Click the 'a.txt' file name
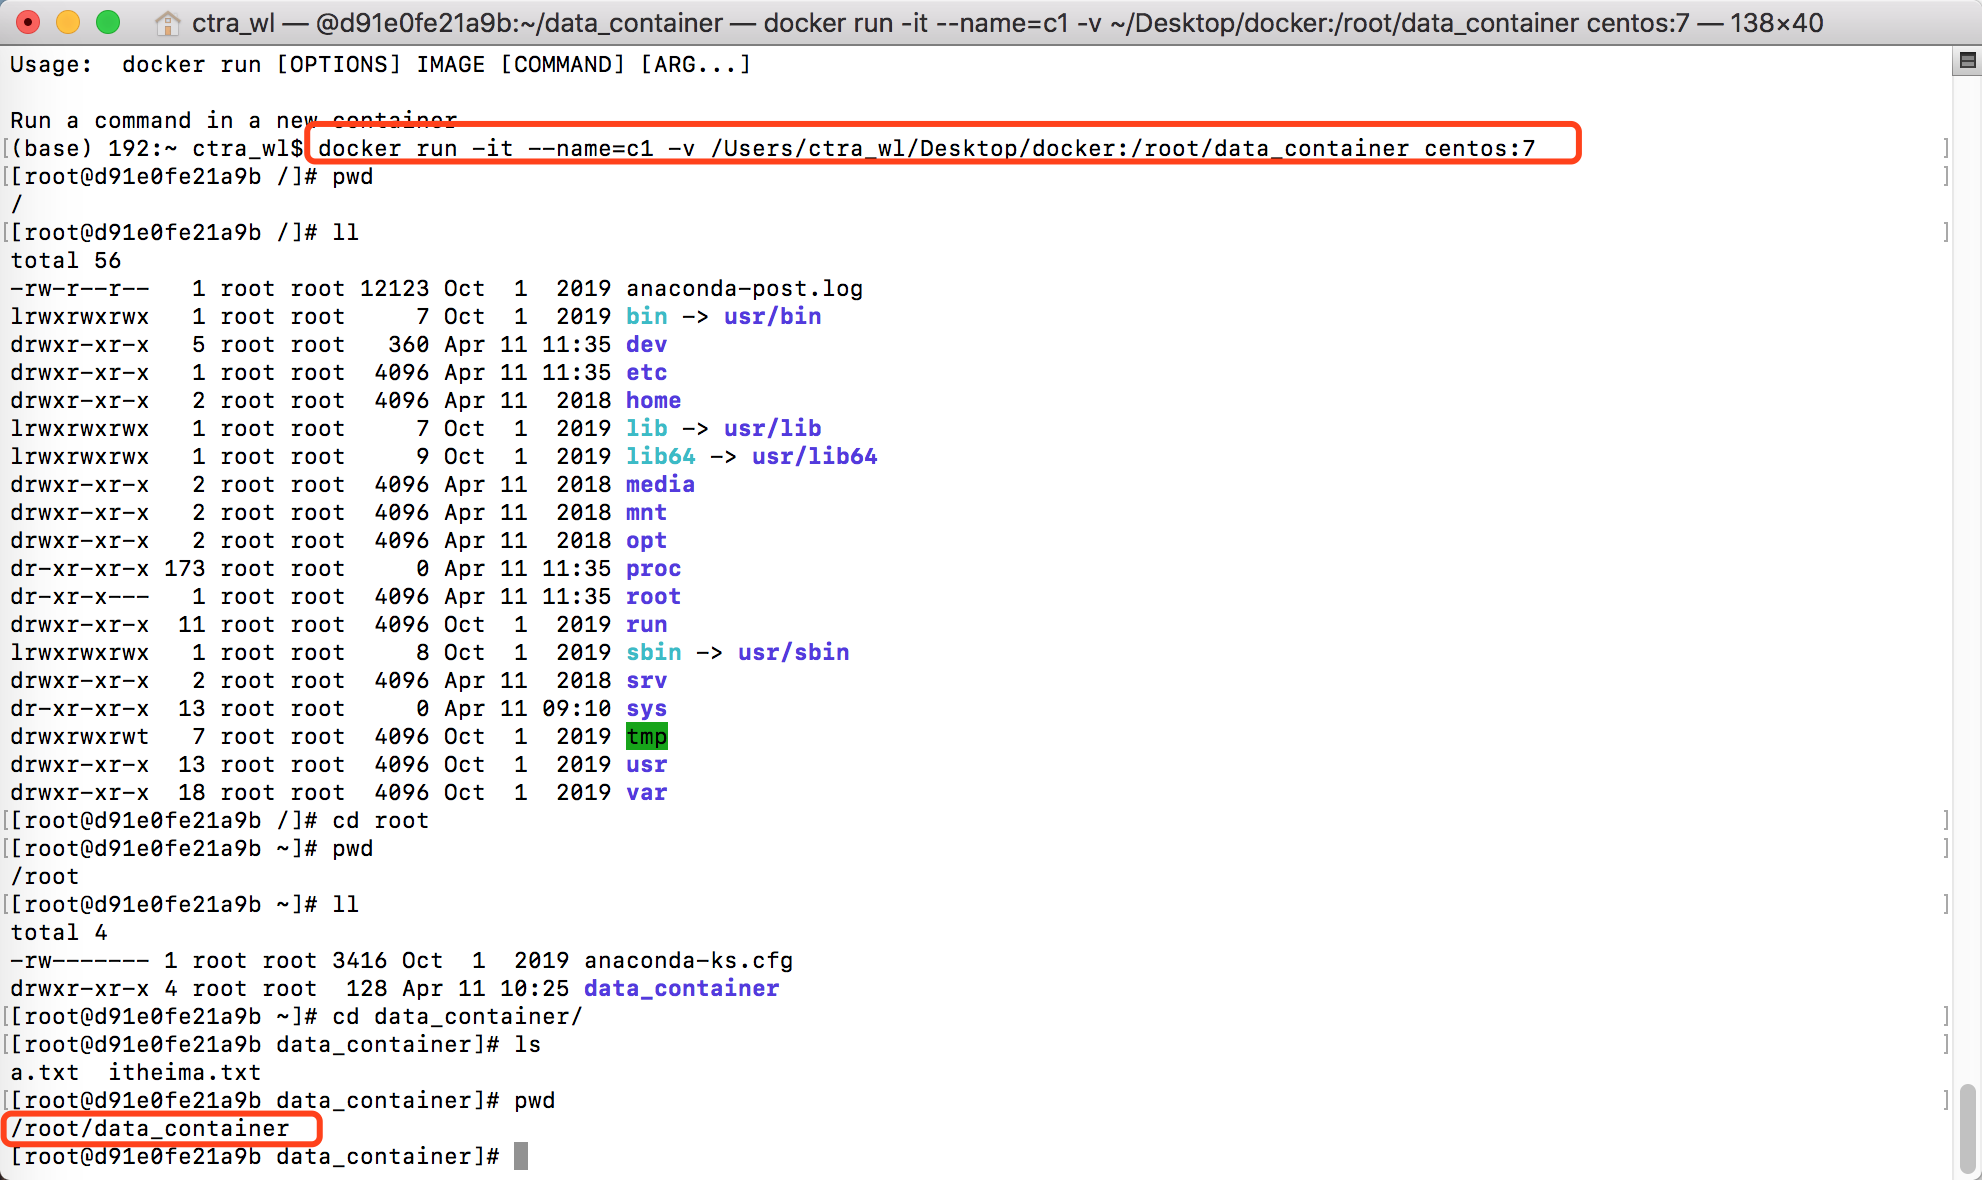This screenshot has height=1180, width=1982. tap(44, 1073)
